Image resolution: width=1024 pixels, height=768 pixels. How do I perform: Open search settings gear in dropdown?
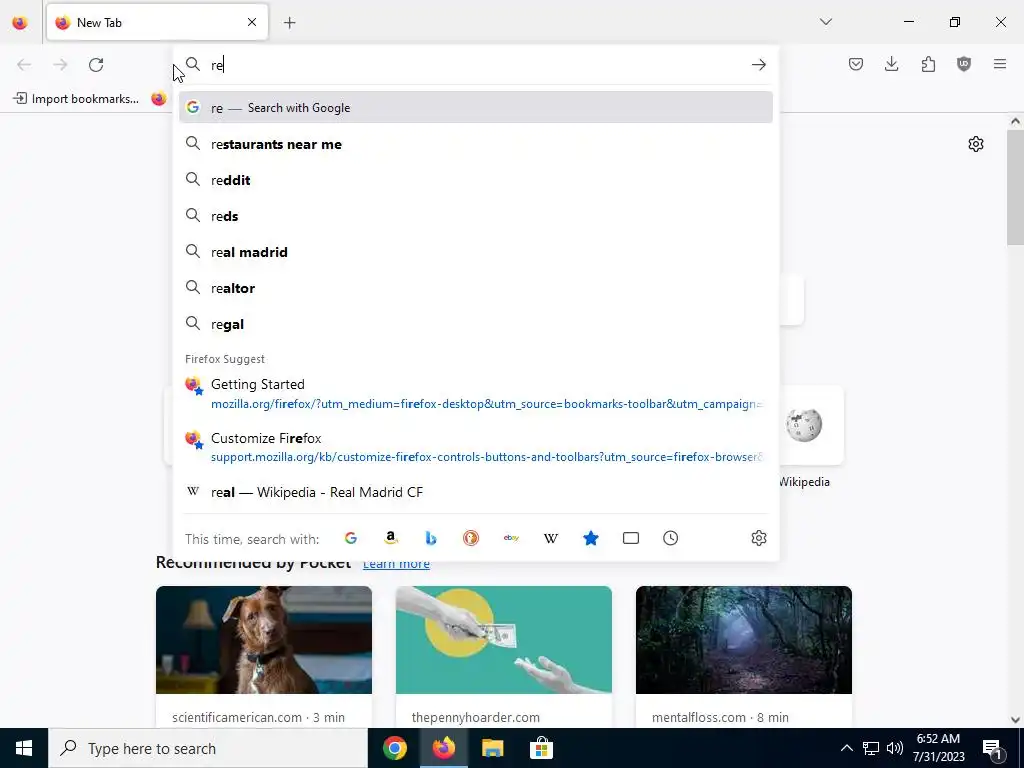point(758,538)
